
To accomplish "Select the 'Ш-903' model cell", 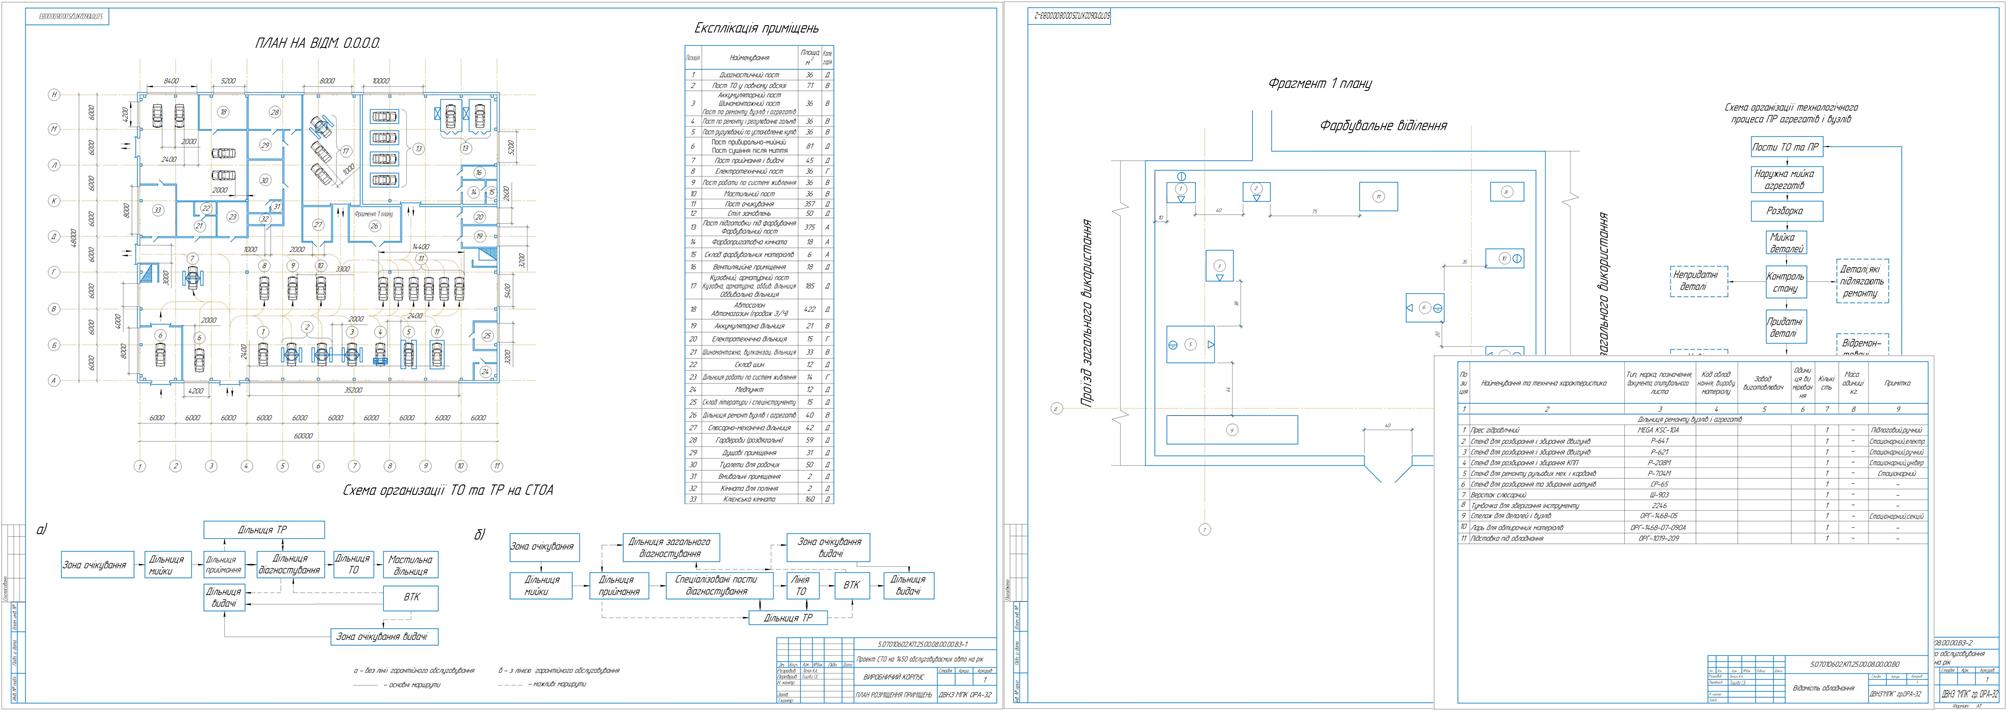I will click(x=1659, y=494).
